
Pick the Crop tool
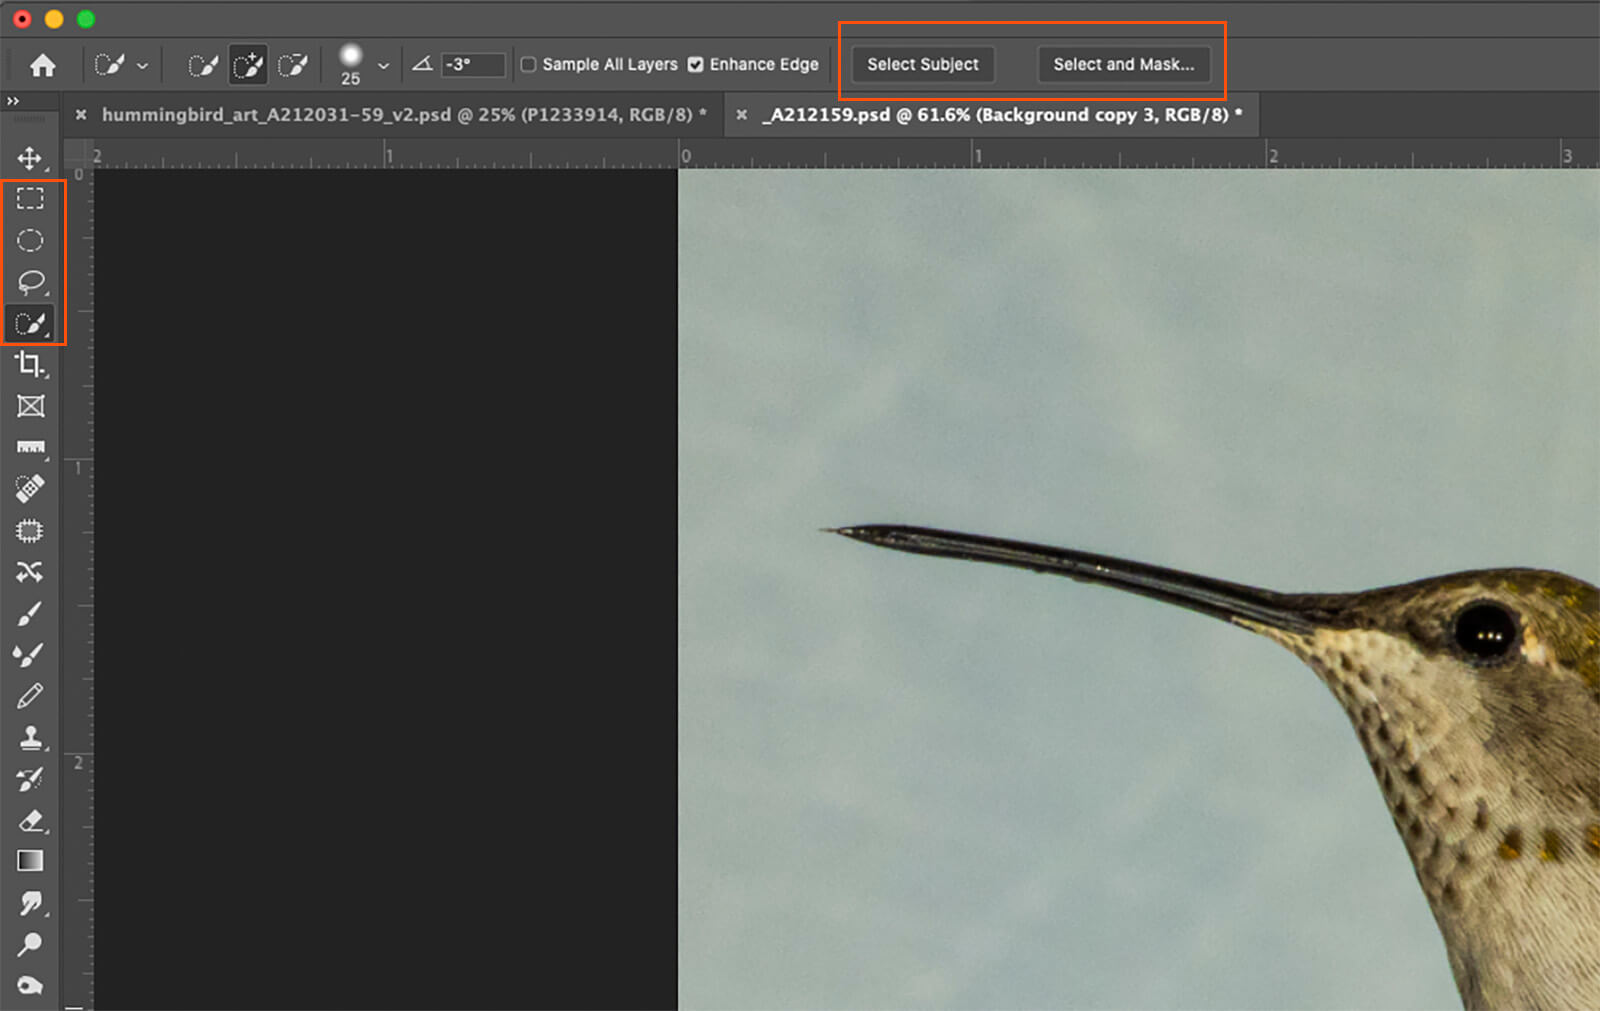click(30, 365)
